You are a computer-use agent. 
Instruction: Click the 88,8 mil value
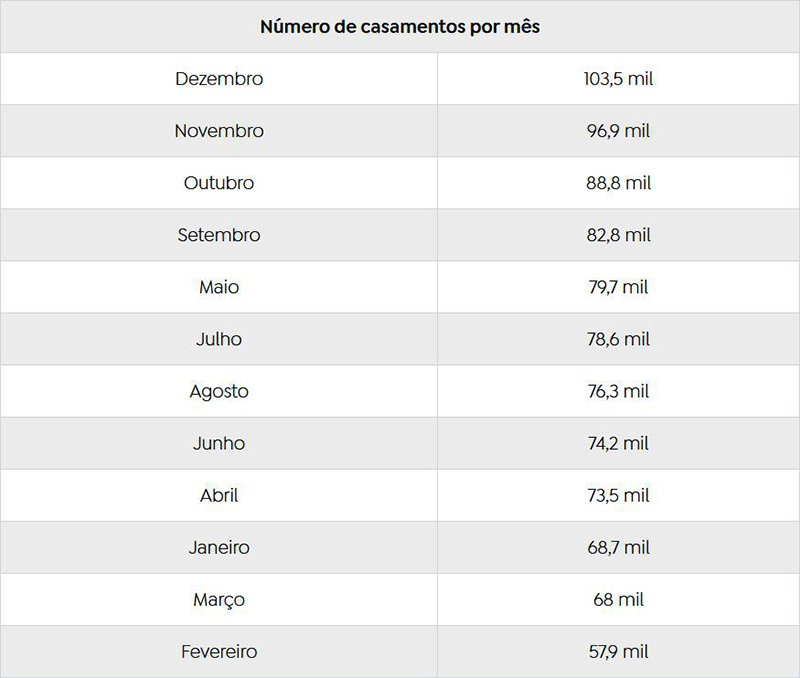tap(618, 183)
